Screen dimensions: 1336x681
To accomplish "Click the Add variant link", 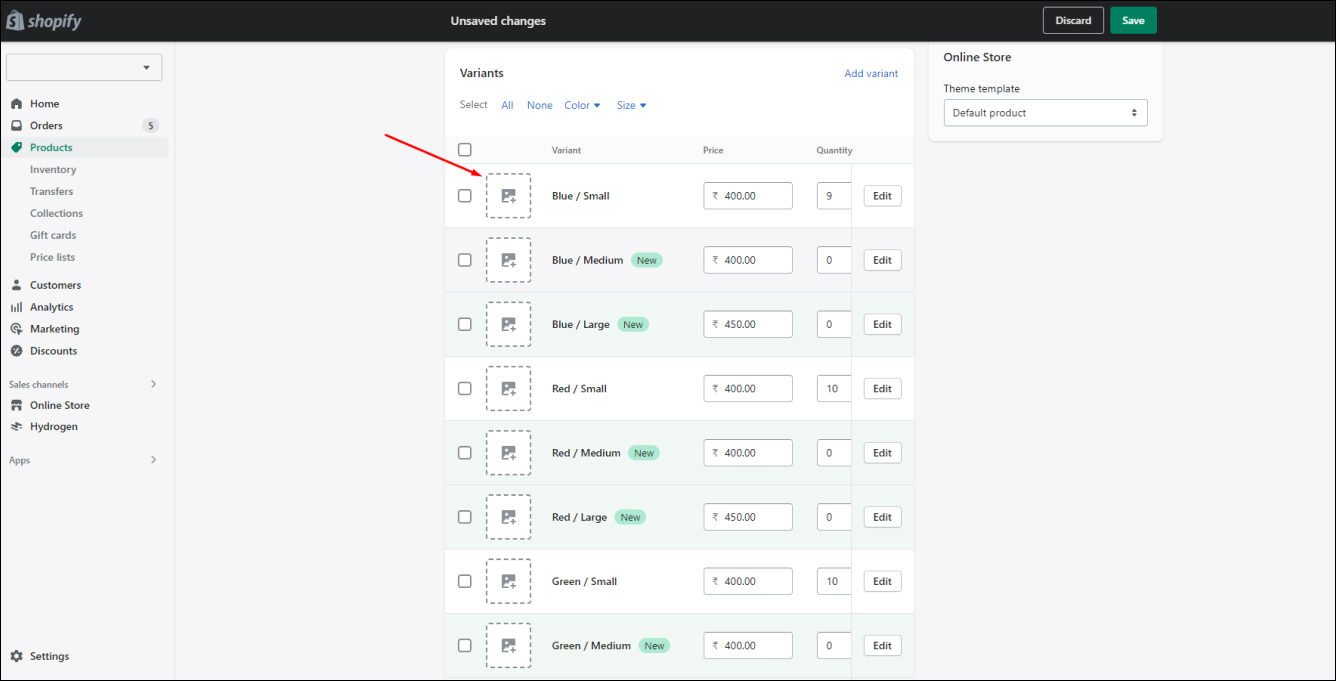I will pyautogui.click(x=871, y=74).
